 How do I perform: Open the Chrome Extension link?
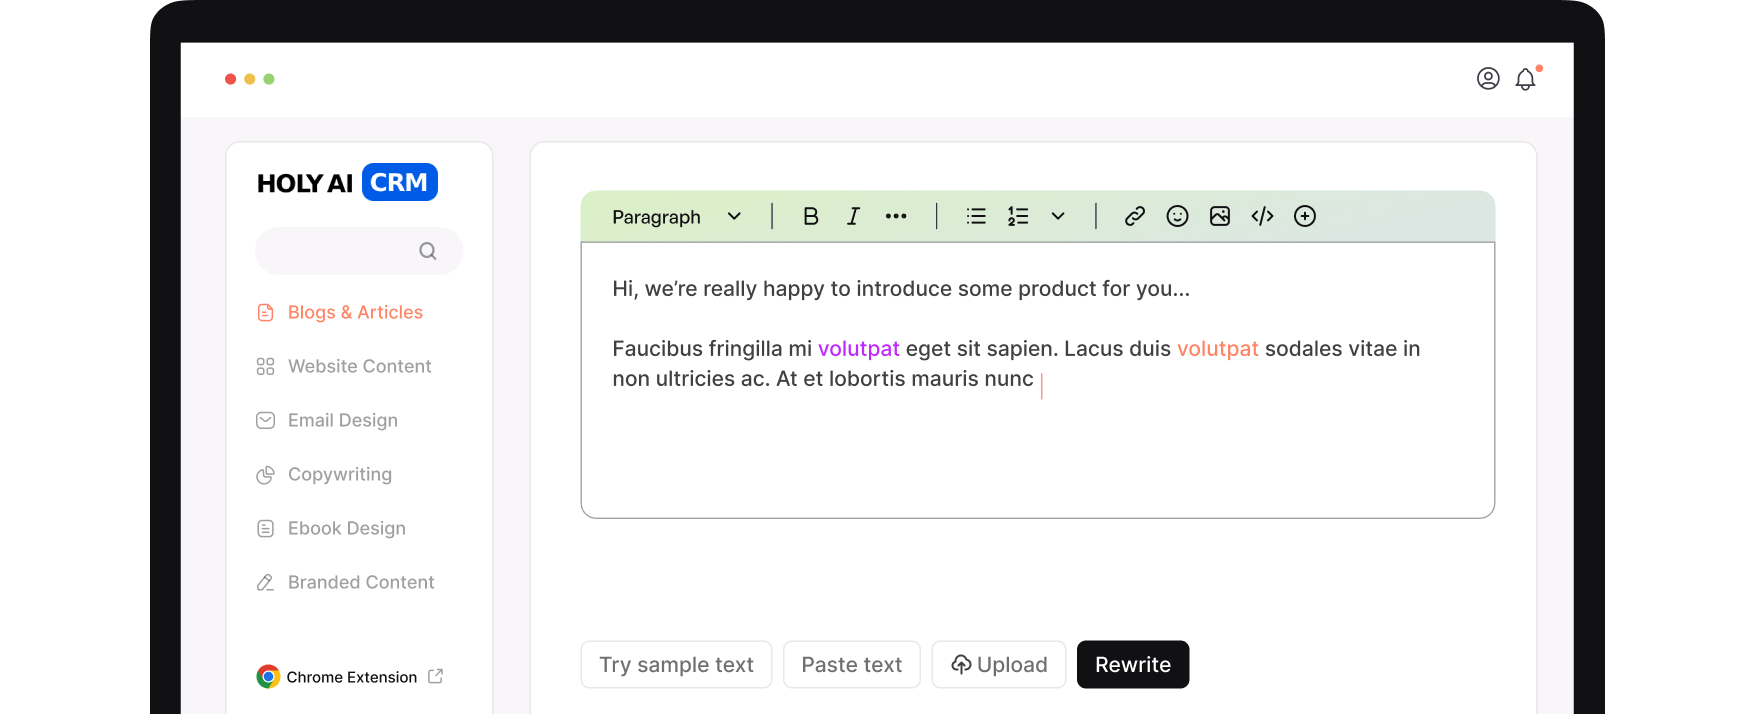pyautogui.click(x=351, y=677)
